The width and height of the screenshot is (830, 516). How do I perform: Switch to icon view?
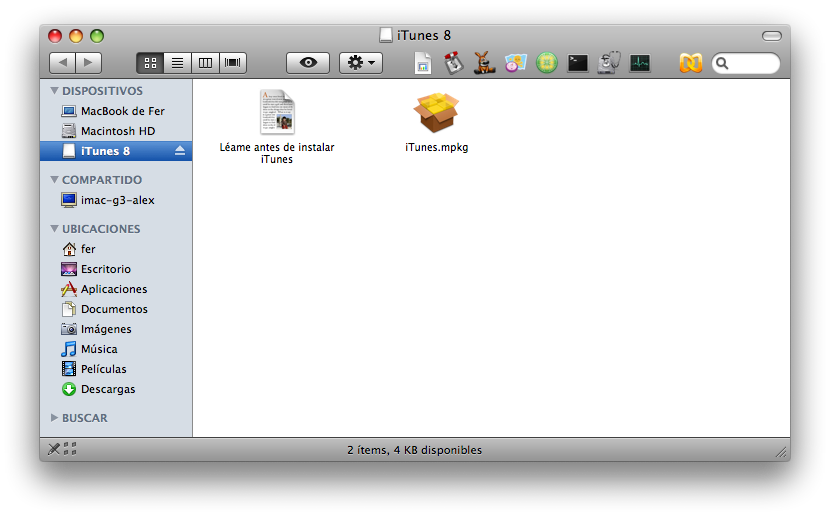[150, 63]
